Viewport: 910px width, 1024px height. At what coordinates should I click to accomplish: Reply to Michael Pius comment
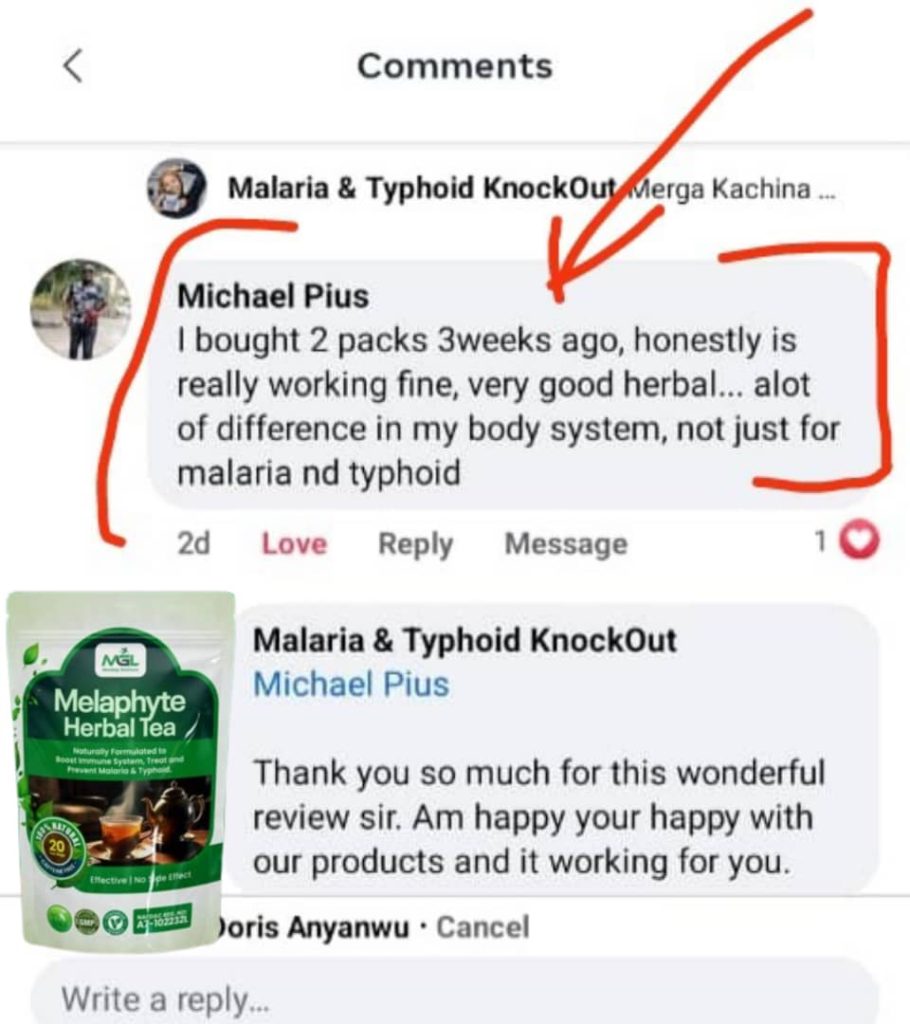click(x=415, y=544)
